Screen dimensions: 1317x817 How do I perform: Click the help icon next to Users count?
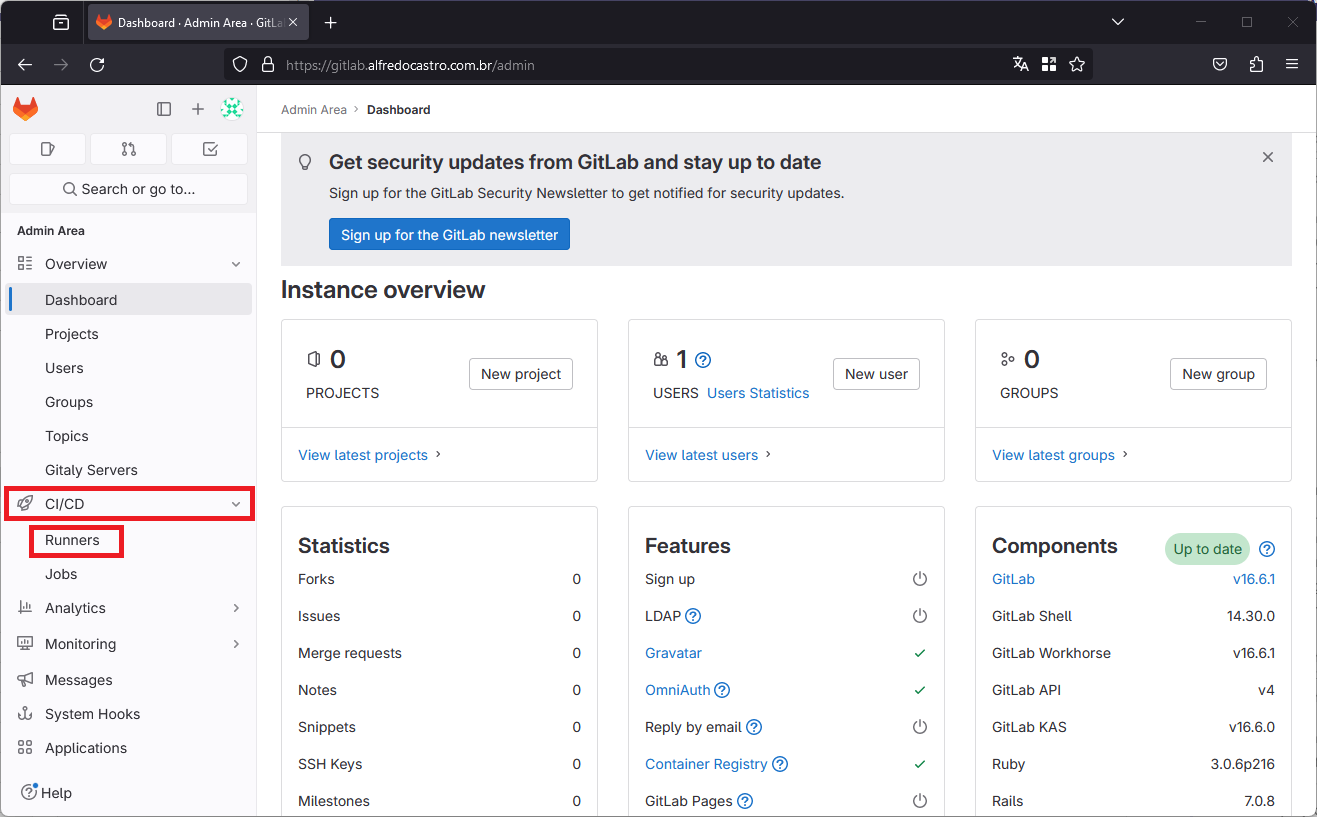[703, 360]
